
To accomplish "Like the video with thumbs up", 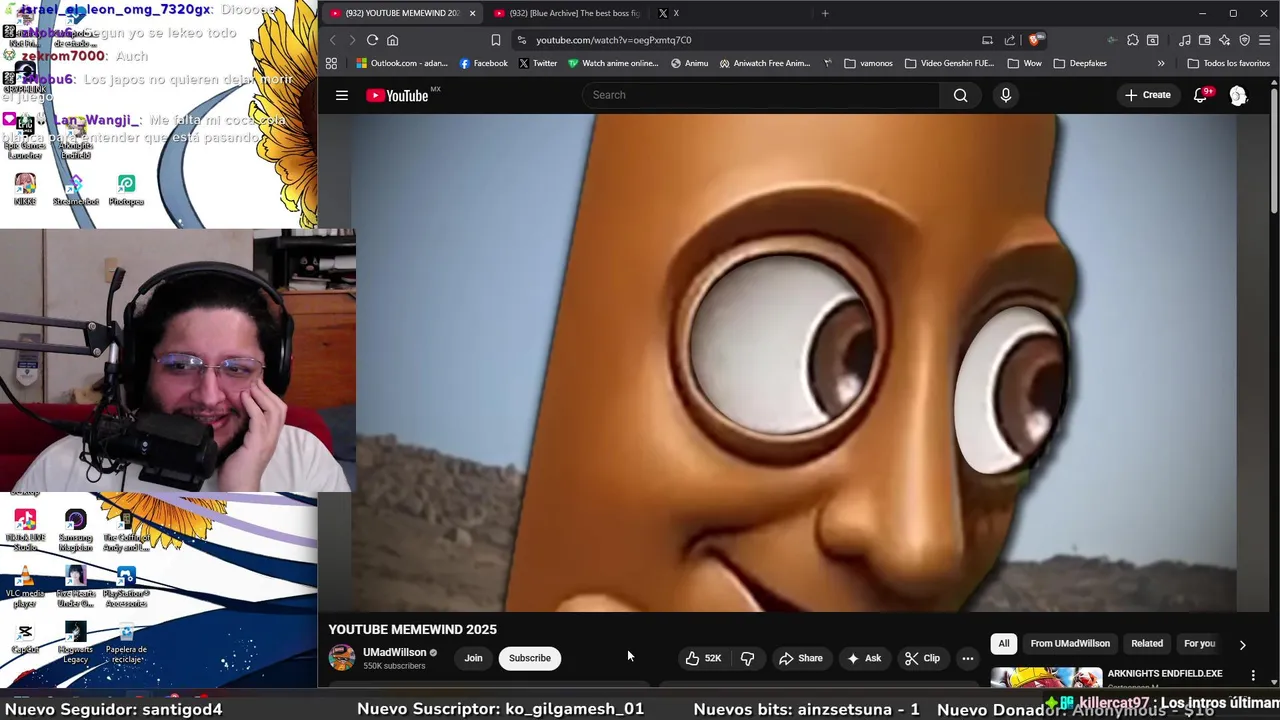I will coord(703,658).
